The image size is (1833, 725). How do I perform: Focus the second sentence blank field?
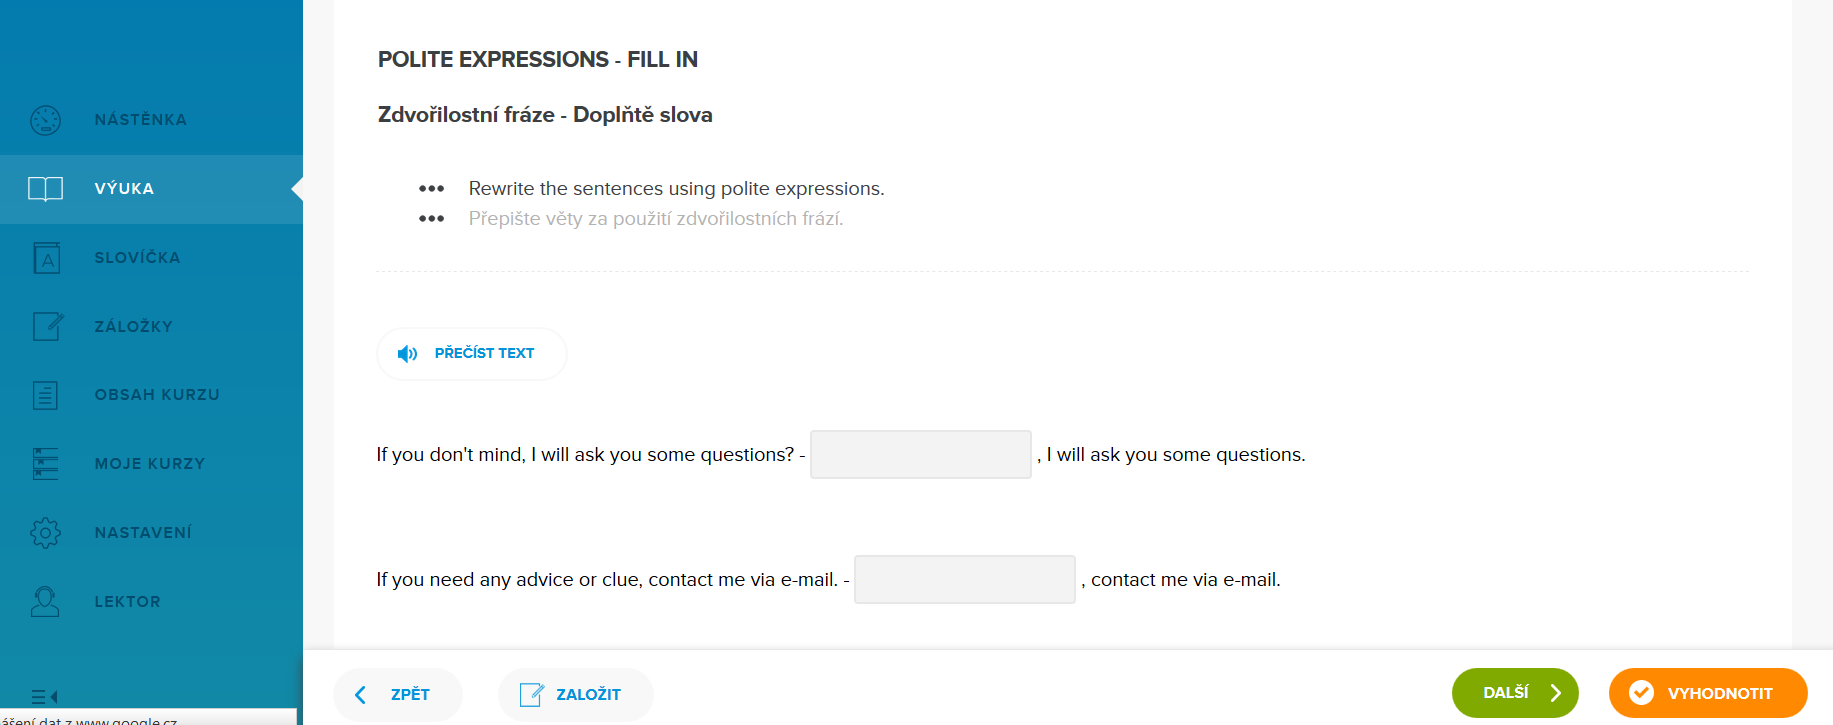[x=964, y=580]
